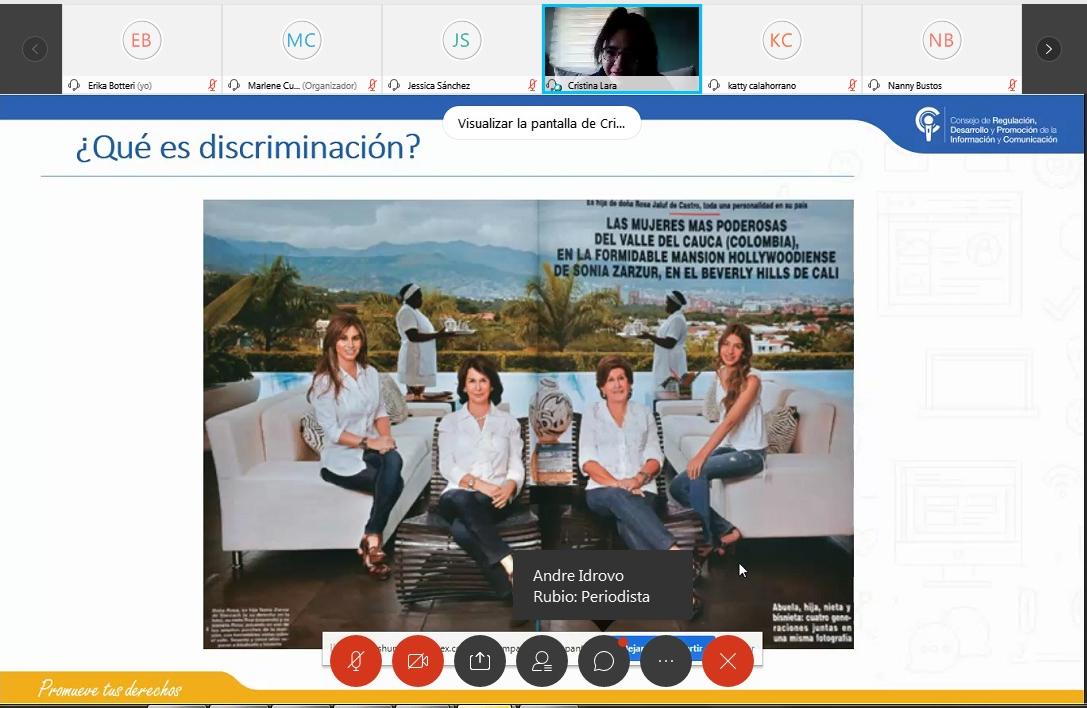The height and width of the screenshot is (708, 1087).
Task: Click the 'Visualizar la pantalla de Cri...' pill
Action: click(x=541, y=123)
